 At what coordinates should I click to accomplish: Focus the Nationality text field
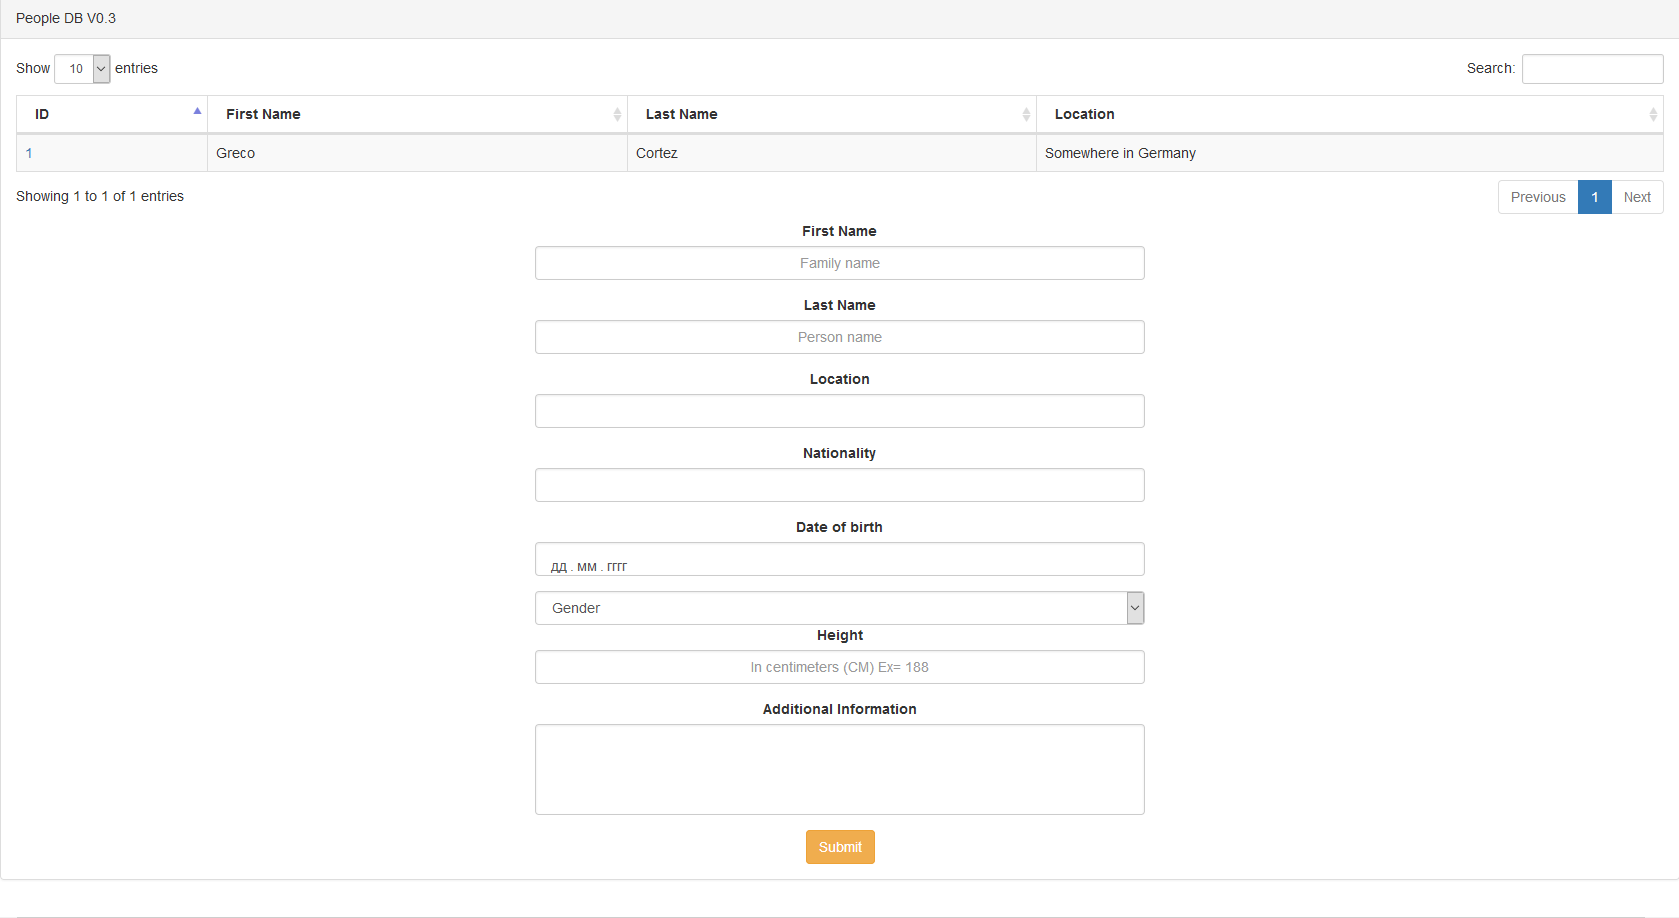[x=839, y=485]
